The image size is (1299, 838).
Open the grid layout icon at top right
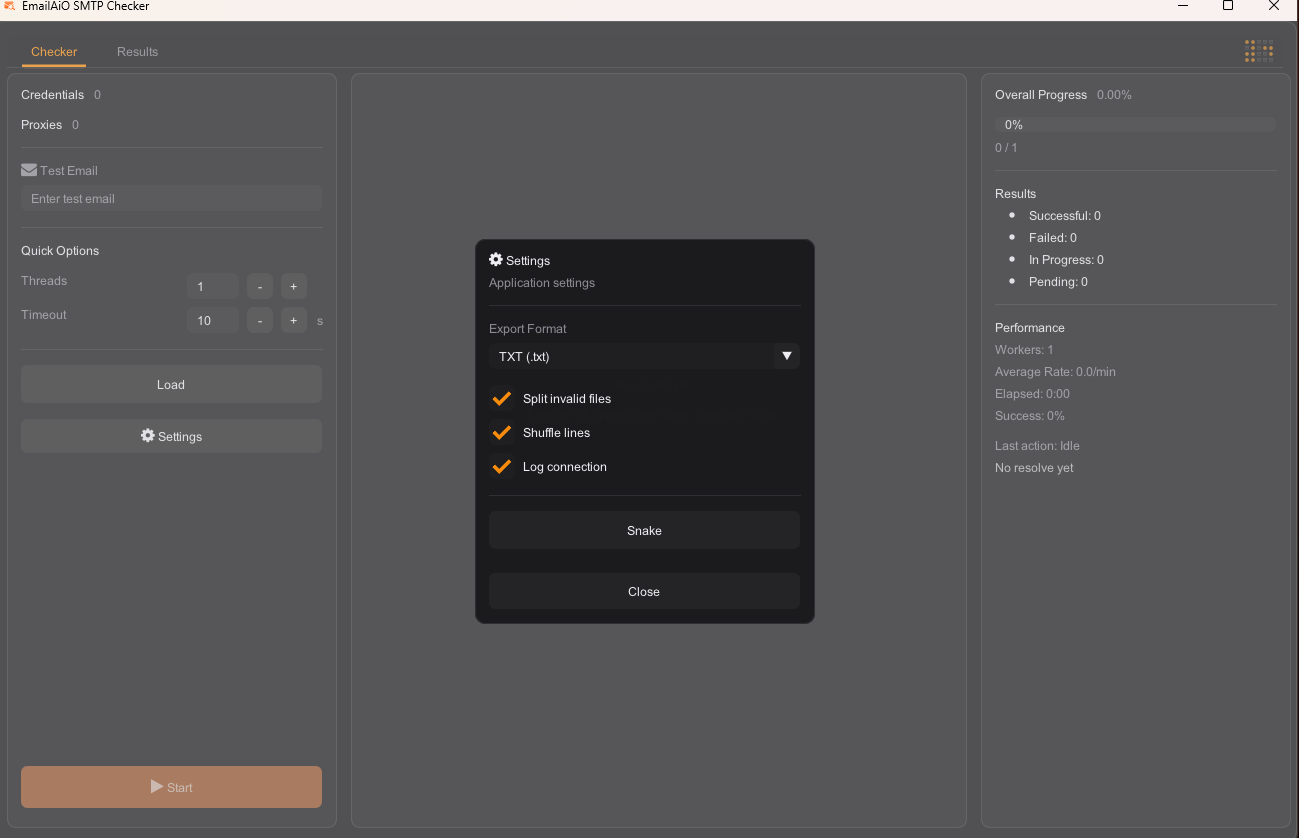pyautogui.click(x=1258, y=50)
